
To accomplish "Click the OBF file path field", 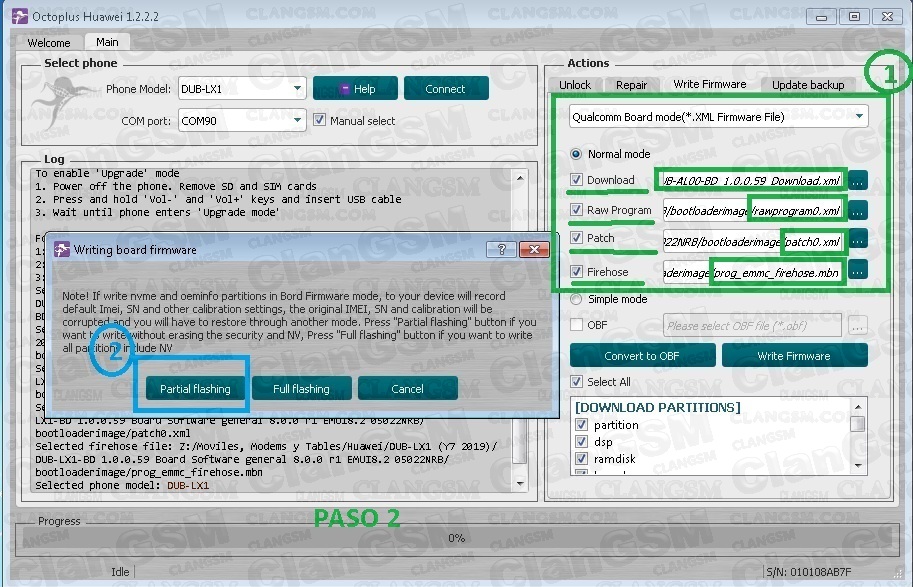I will tap(752, 326).
